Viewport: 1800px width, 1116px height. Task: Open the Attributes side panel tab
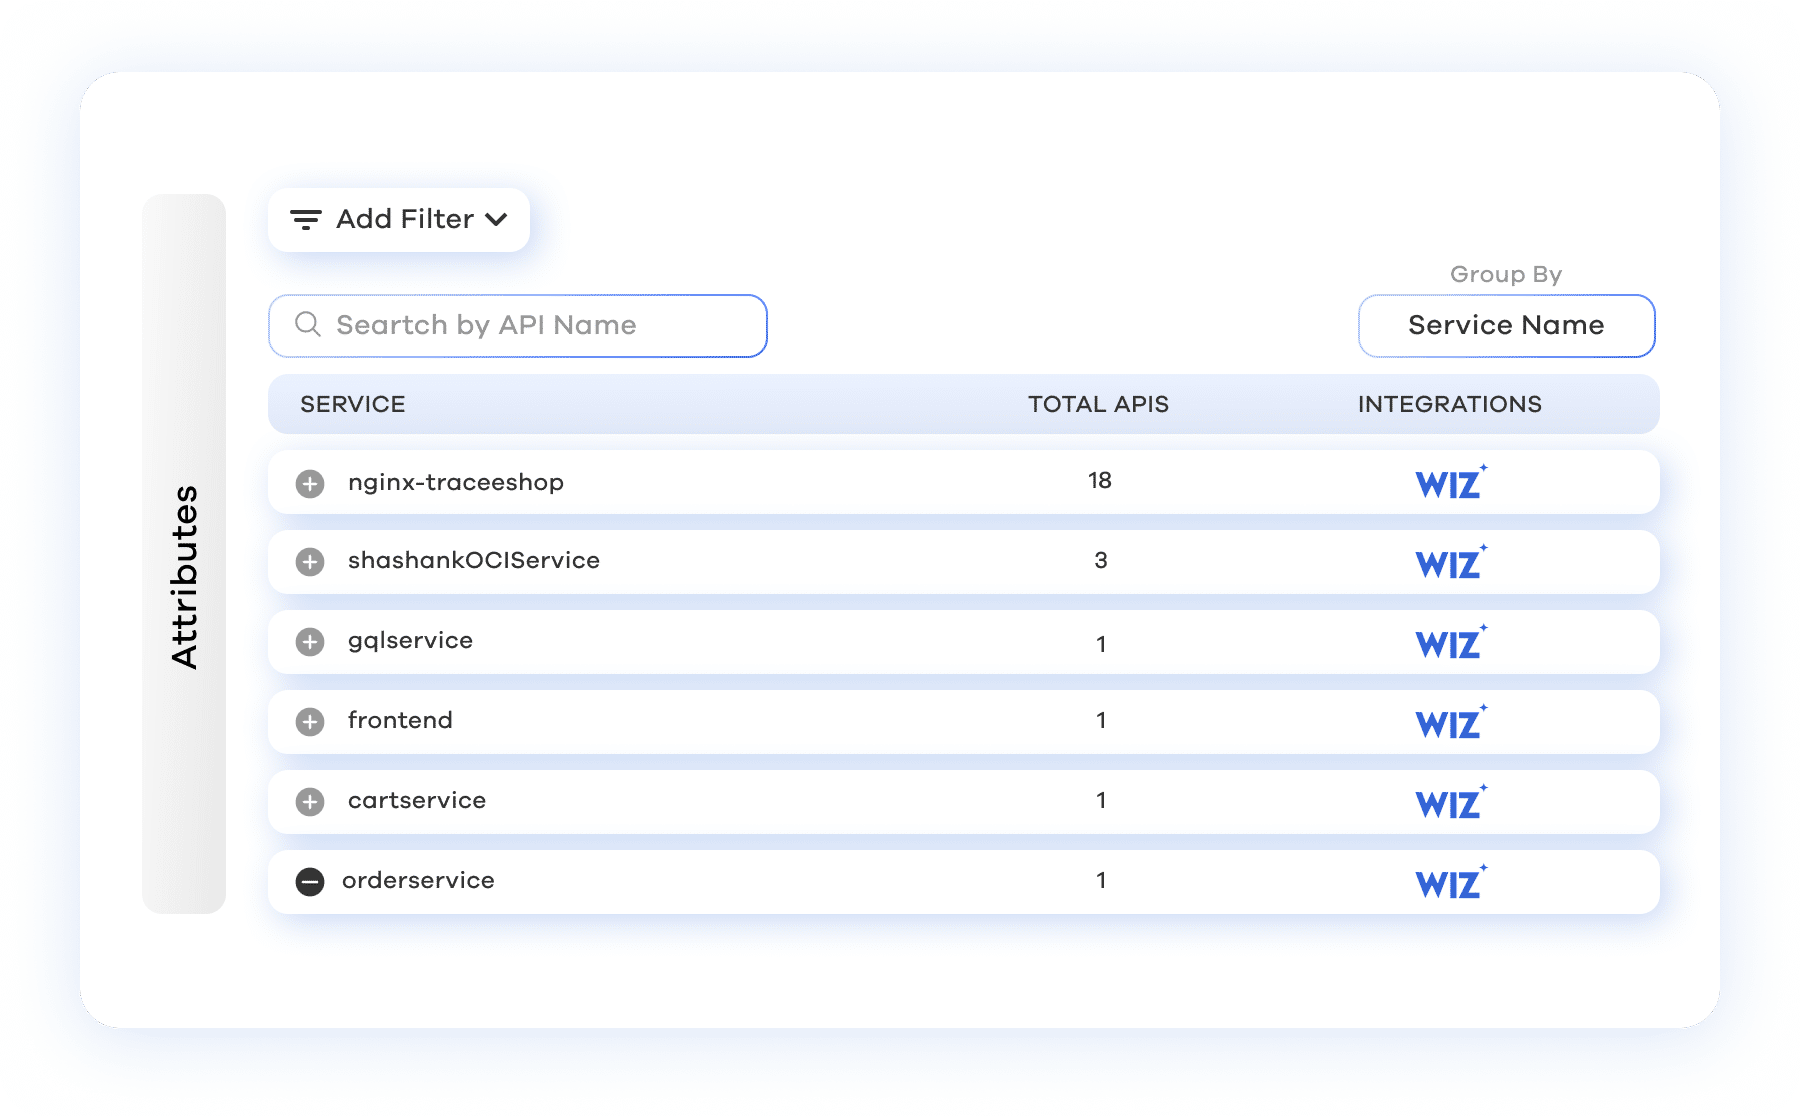pyautogui.click(x=184, y=576)
